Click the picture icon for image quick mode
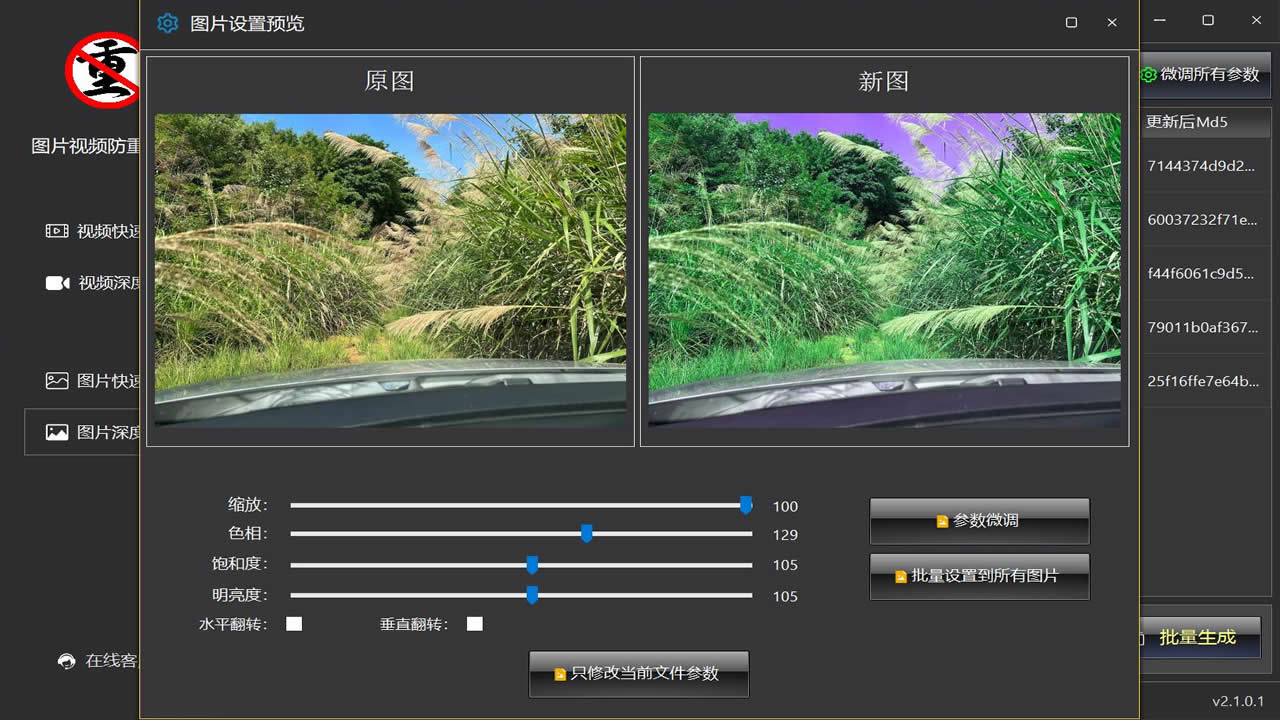 [57, 381]
